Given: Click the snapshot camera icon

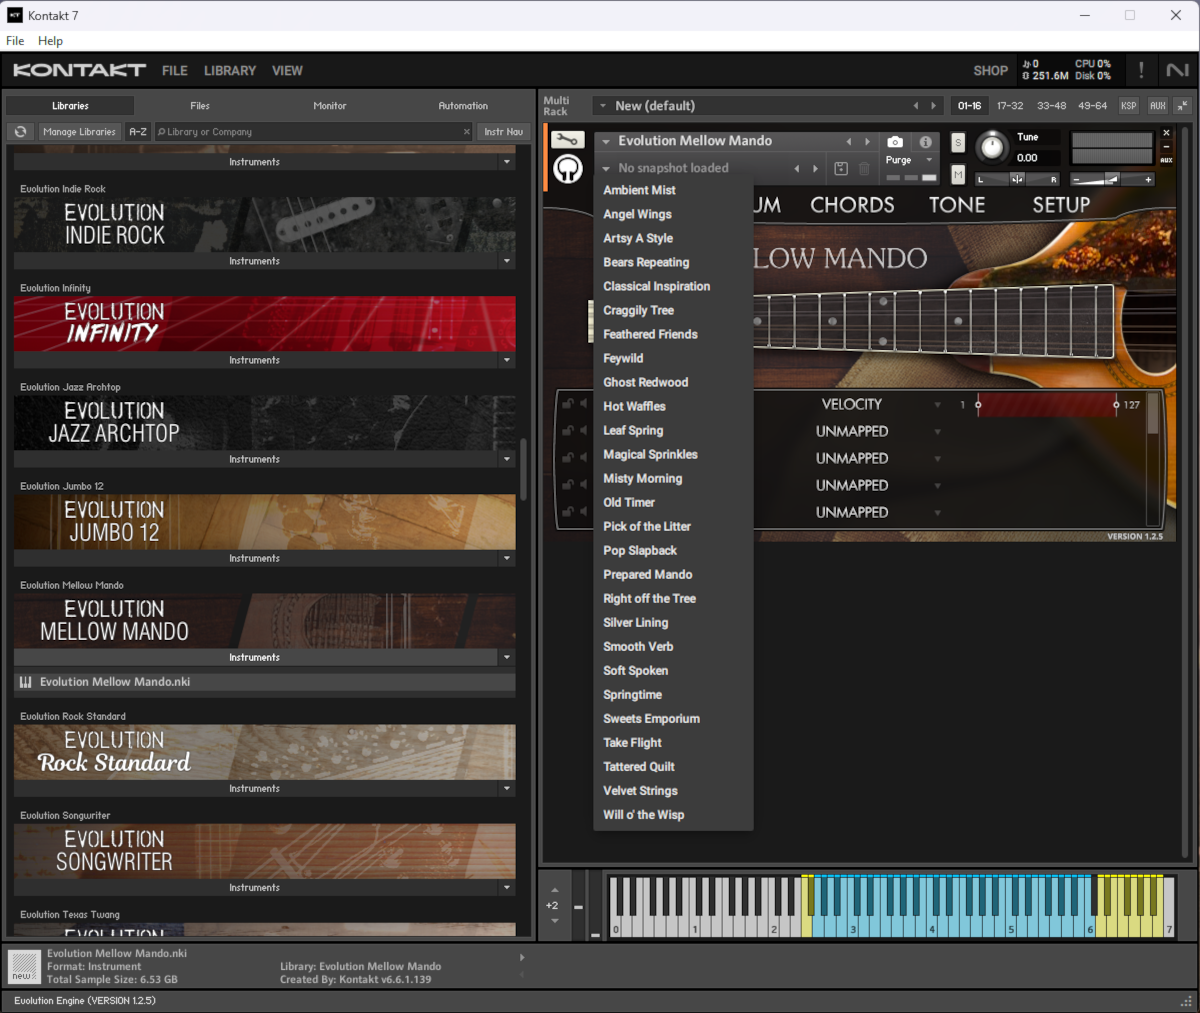Looking at the screenshot, I should (895, 142).
